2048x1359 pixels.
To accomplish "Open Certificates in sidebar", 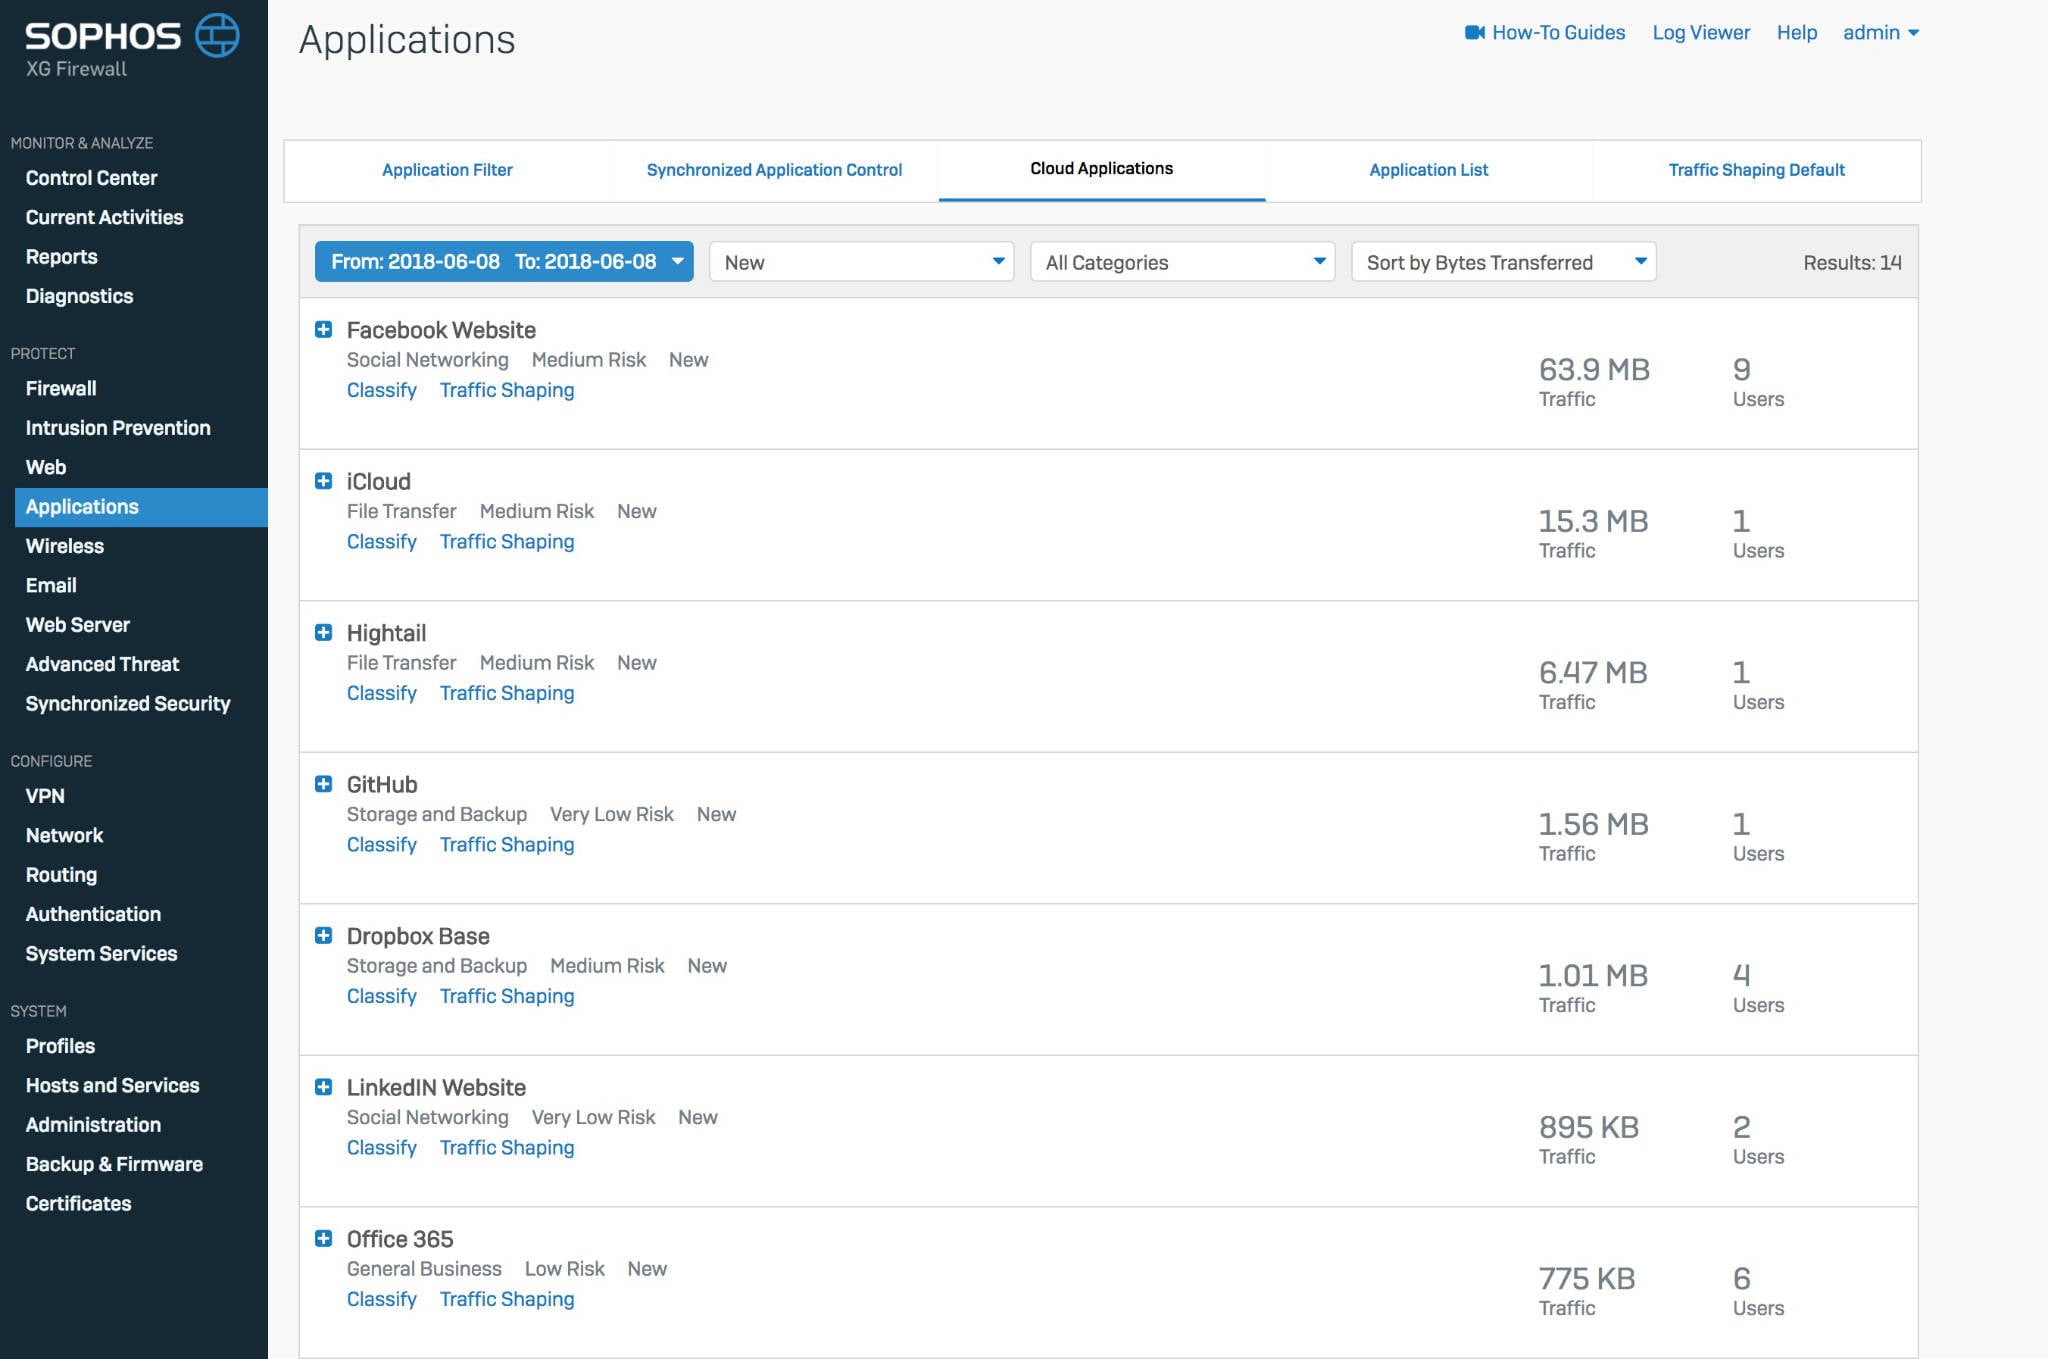I will 79,1204.
